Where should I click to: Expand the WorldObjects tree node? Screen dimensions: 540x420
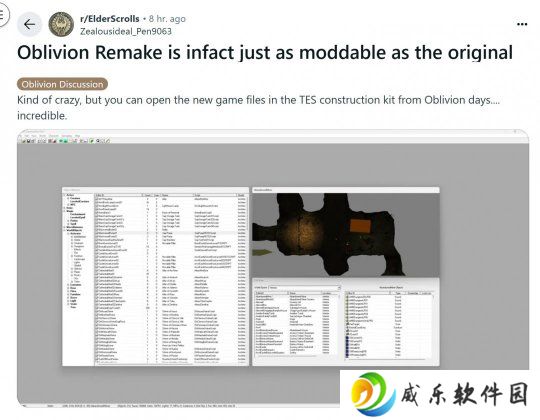point(64,230)
